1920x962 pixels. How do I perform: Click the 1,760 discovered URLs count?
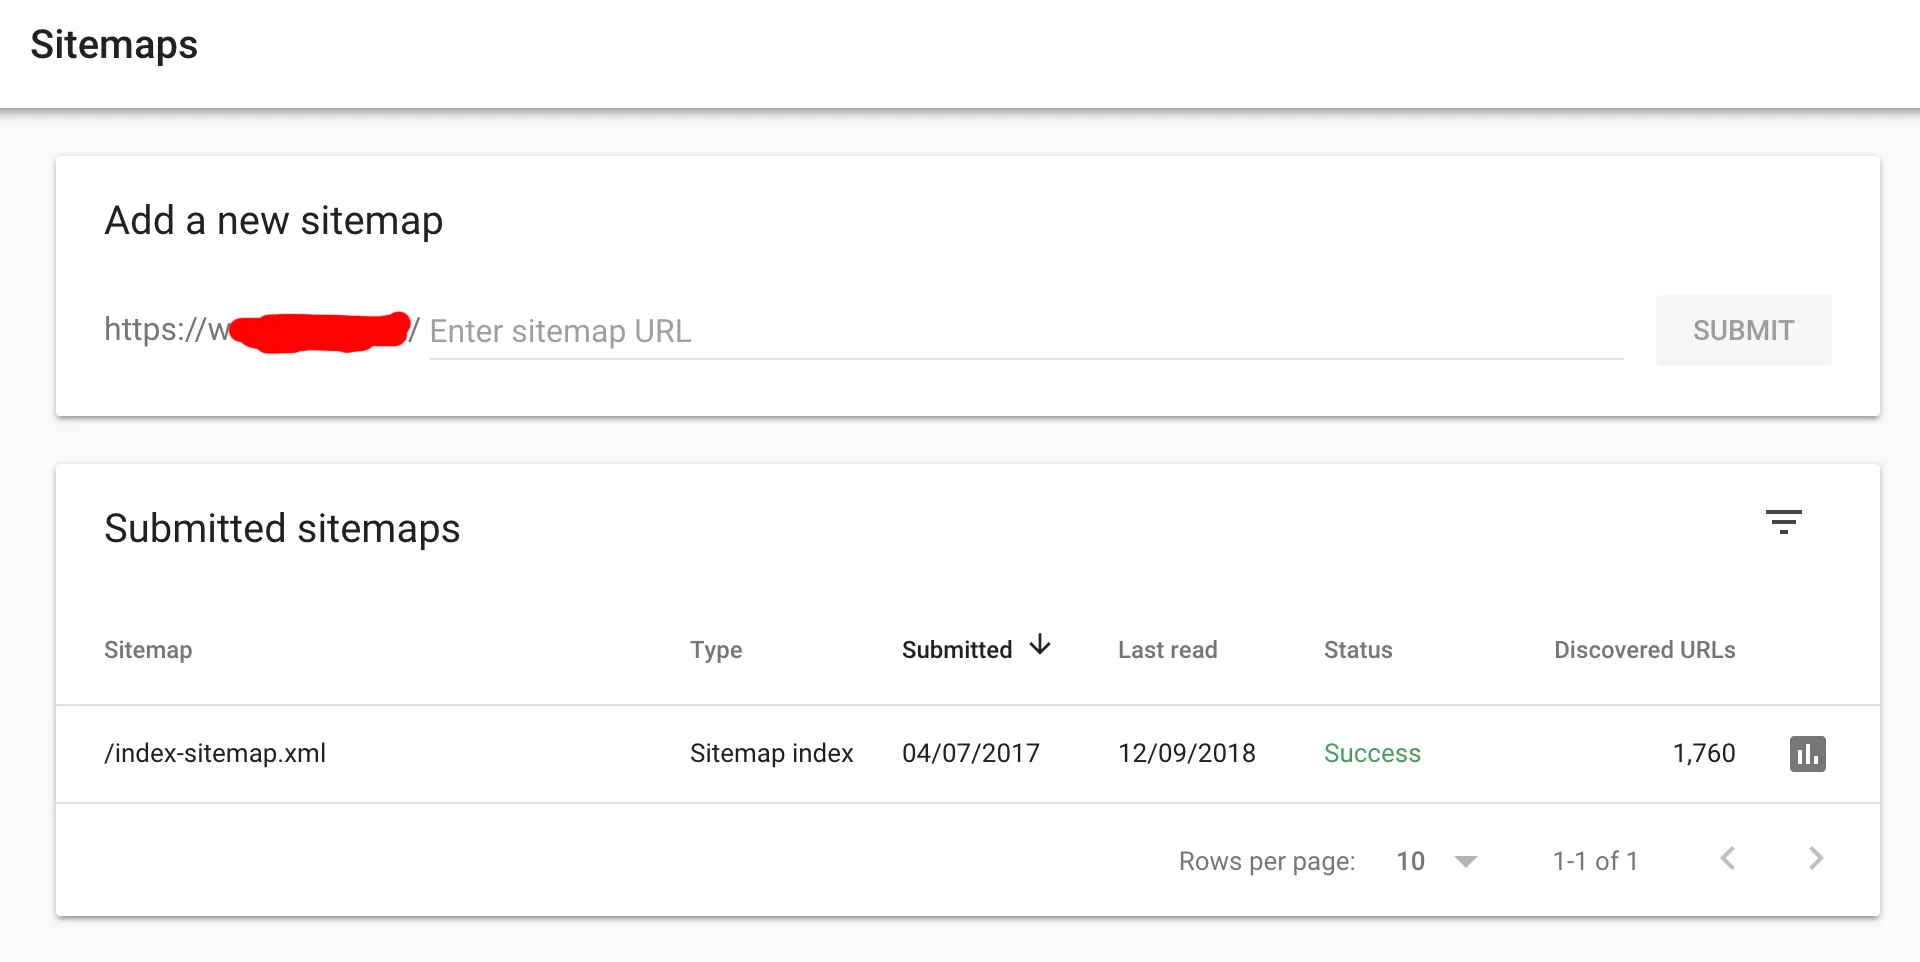click(1704, 753)
